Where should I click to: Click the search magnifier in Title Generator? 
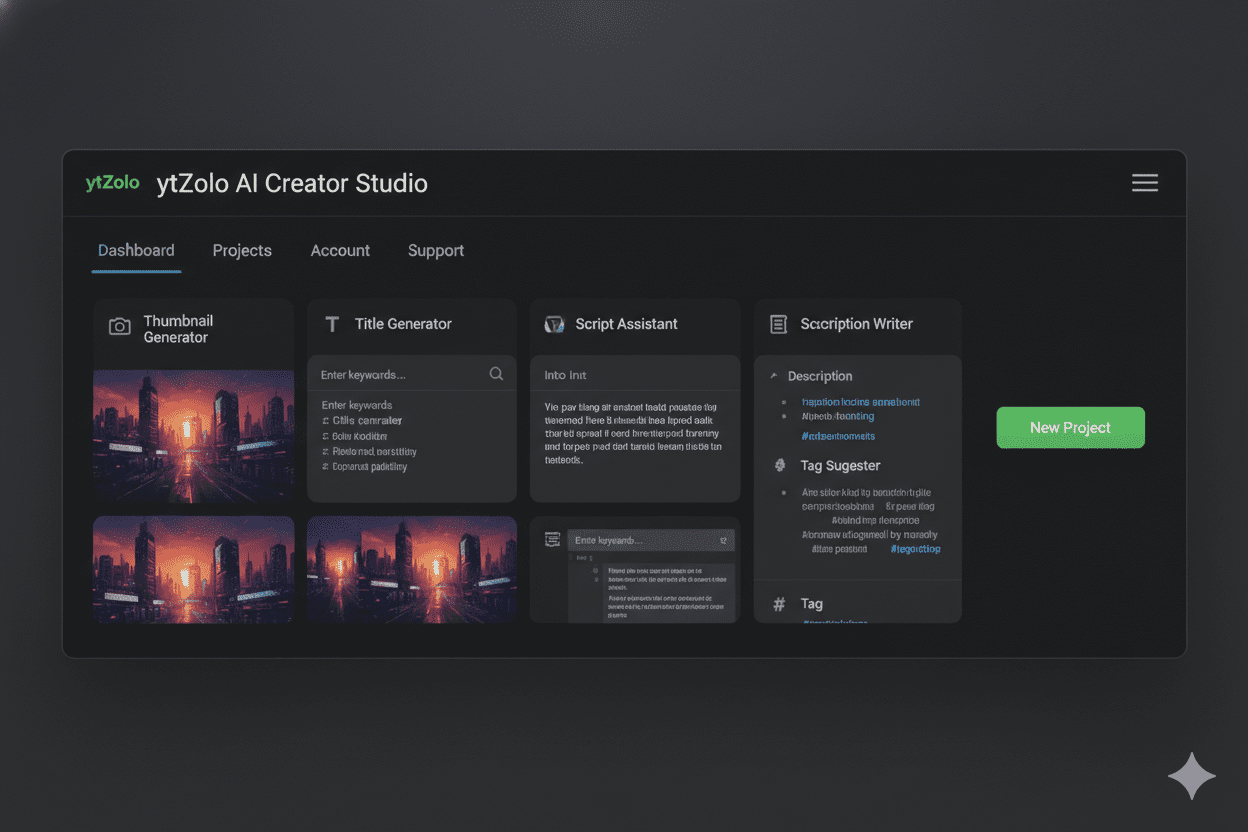[x=496, y=374]
